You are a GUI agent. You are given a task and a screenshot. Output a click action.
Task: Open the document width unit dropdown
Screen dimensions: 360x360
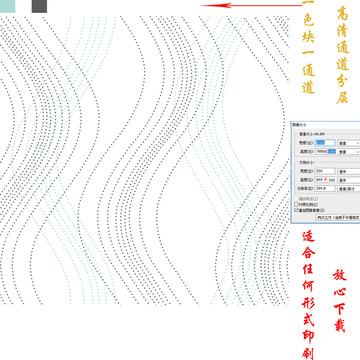tap(349, 171)
